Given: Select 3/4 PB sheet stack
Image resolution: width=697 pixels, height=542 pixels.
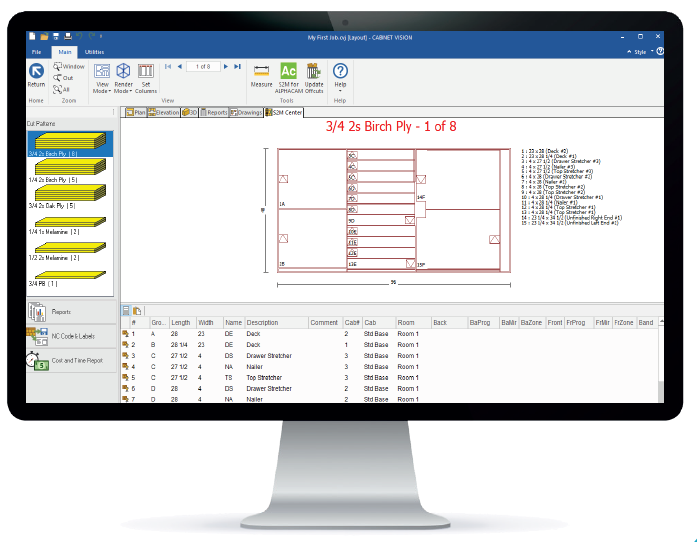Looking at the screenshot, I should pyautogui.click(x=70, y=278).
